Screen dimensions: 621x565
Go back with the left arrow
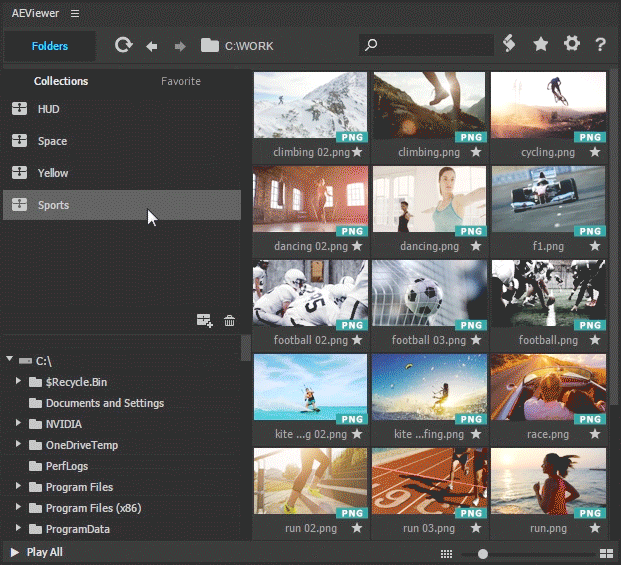pyautogui.click(x=152, y=45)
